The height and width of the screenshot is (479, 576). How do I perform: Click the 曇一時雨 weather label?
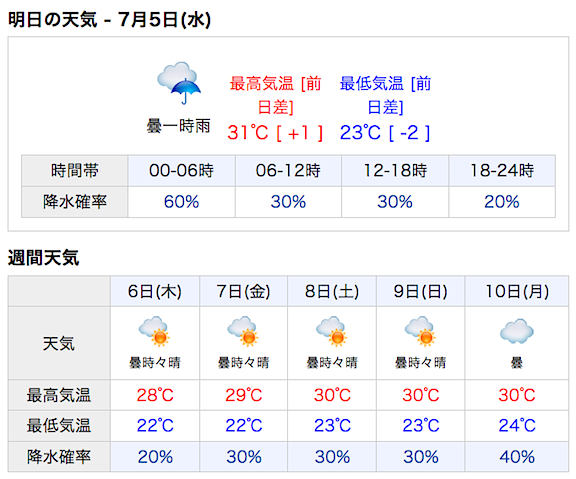point(179,126)
